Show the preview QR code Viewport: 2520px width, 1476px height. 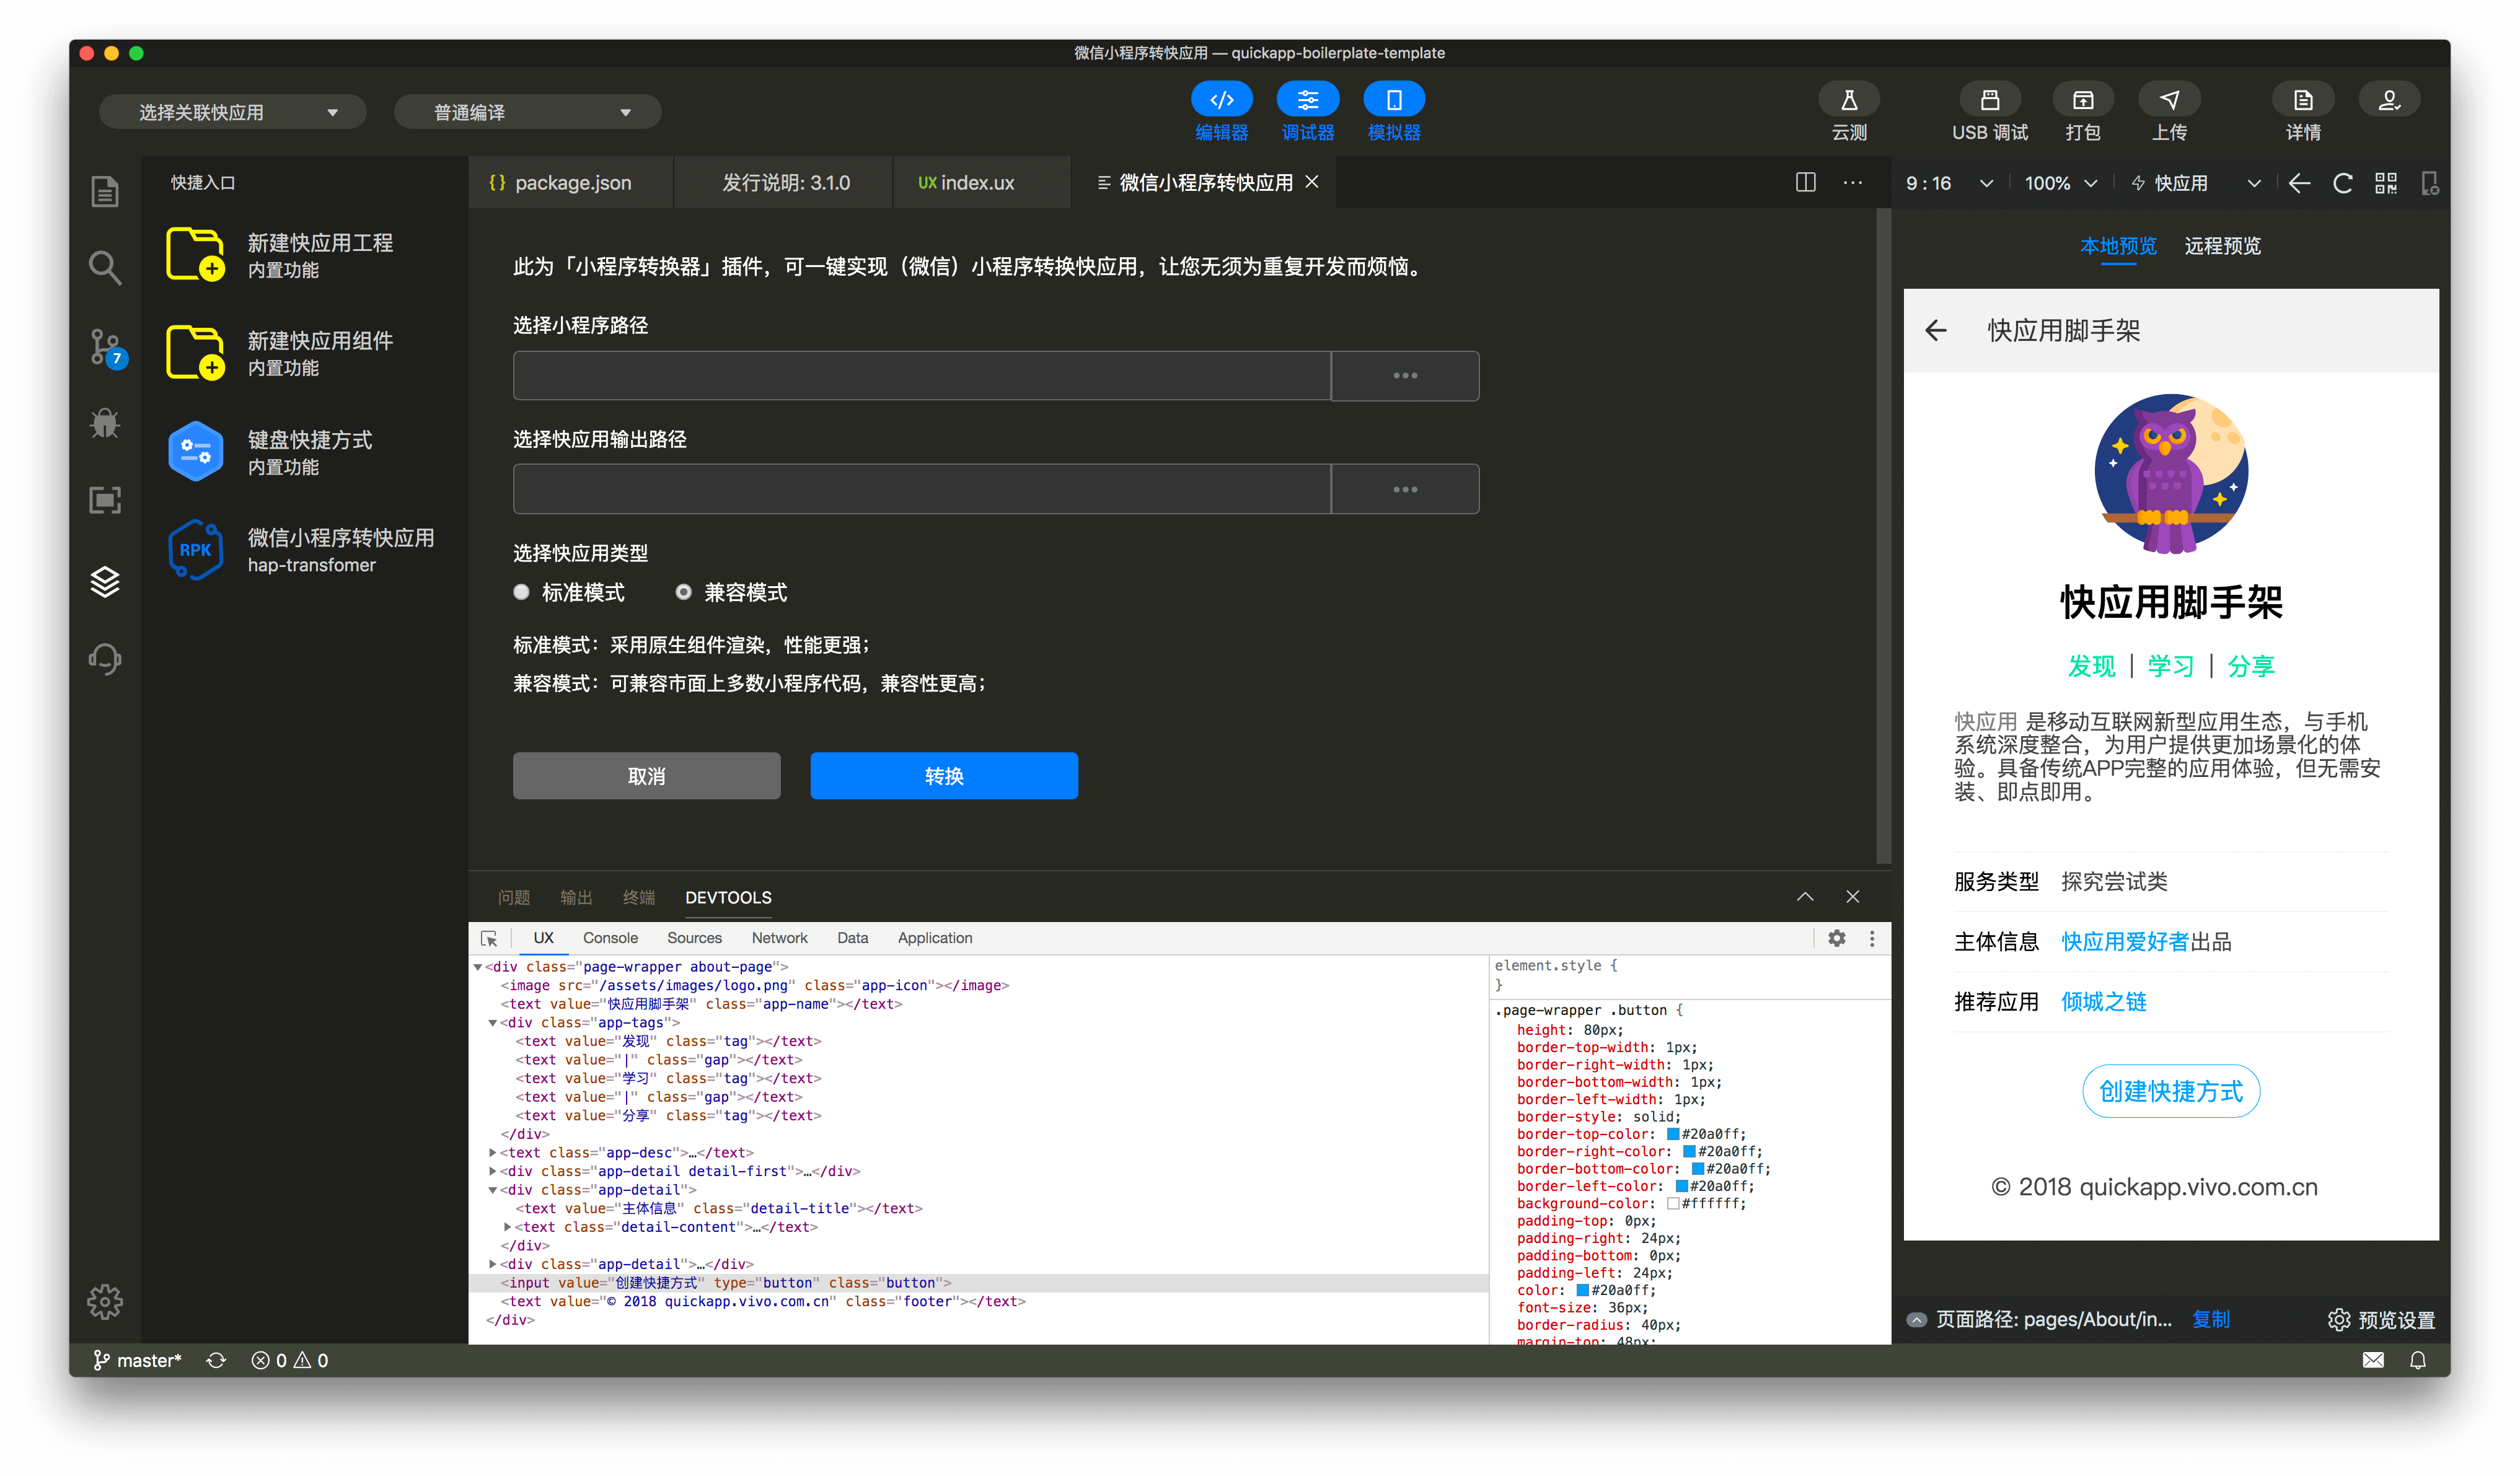(2386, 183)
